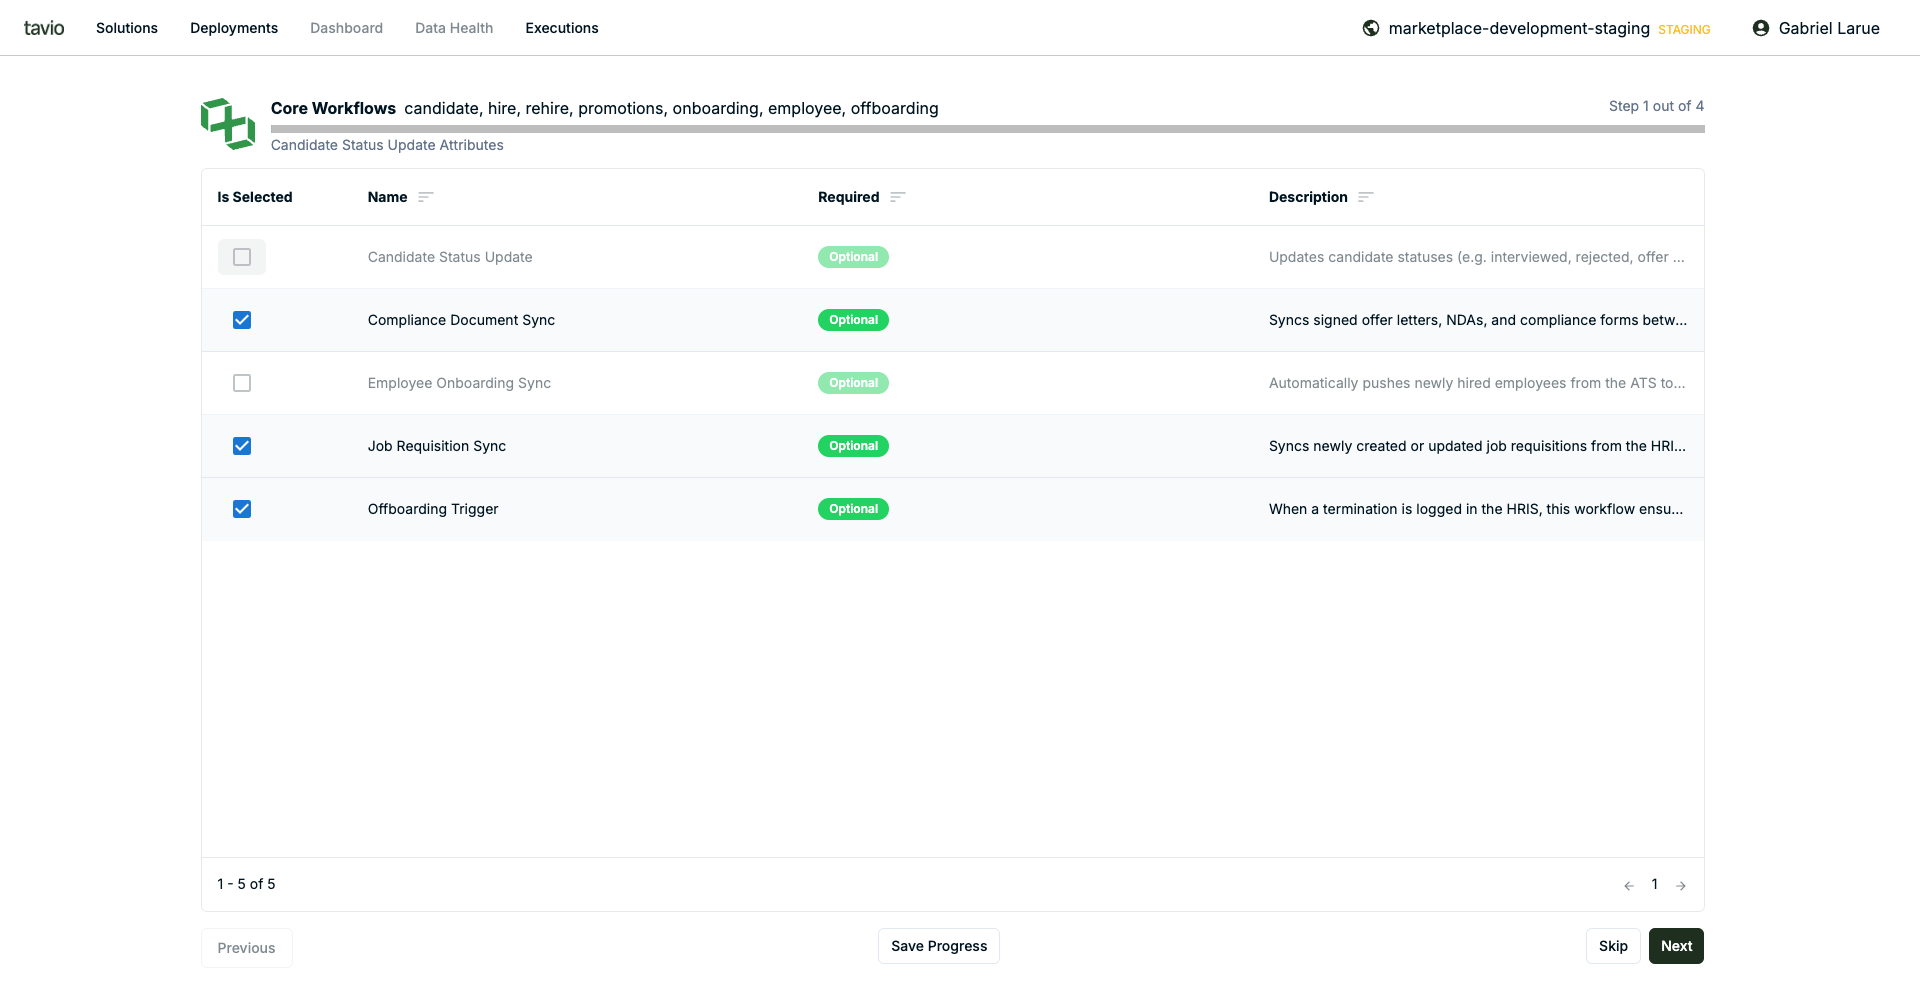Click the green Core Workflows cube icon
Viewport: 1920px width, 992px height.
(228, 124)
